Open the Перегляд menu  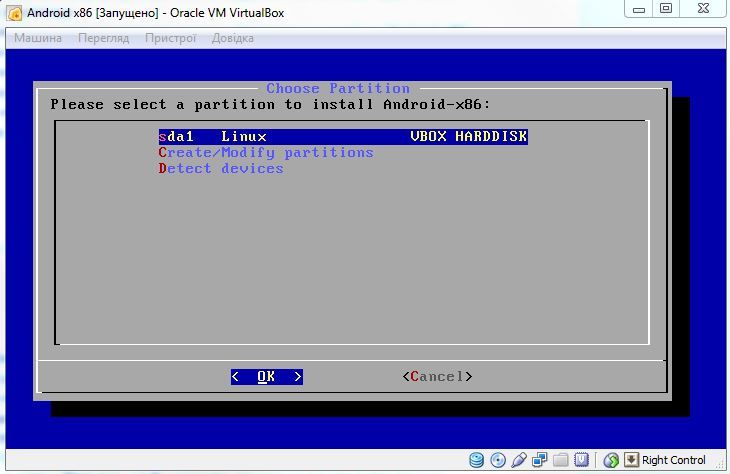(x=103, y=38)
